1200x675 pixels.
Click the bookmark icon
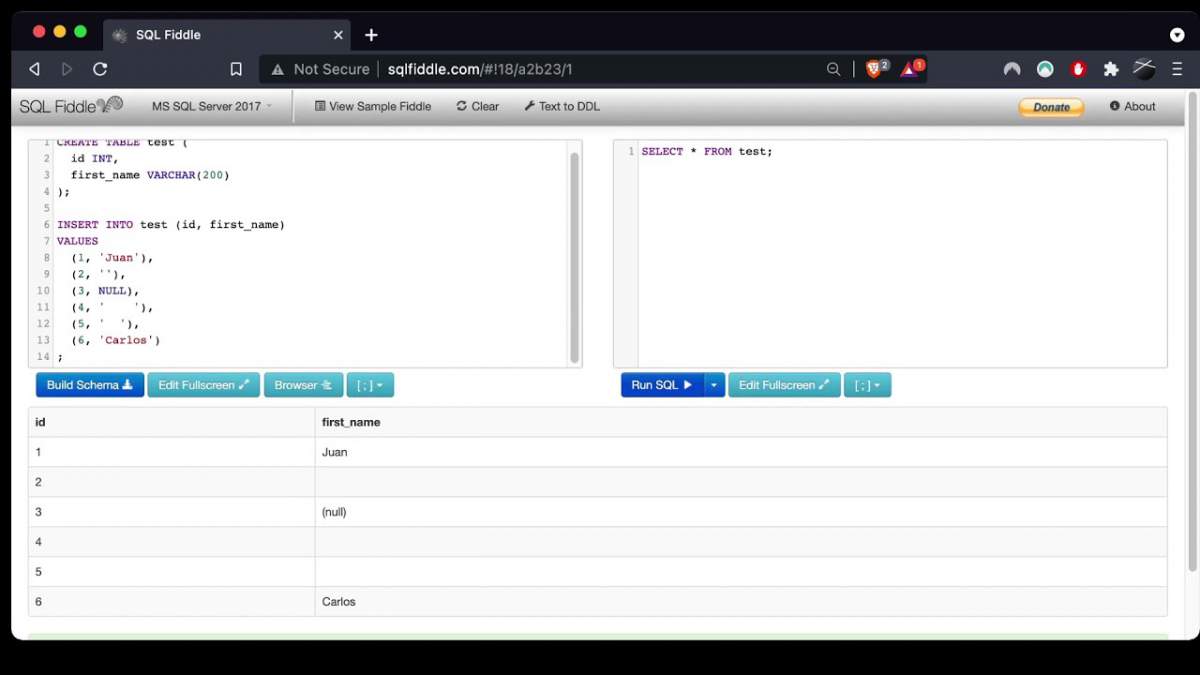pos(236,69)
